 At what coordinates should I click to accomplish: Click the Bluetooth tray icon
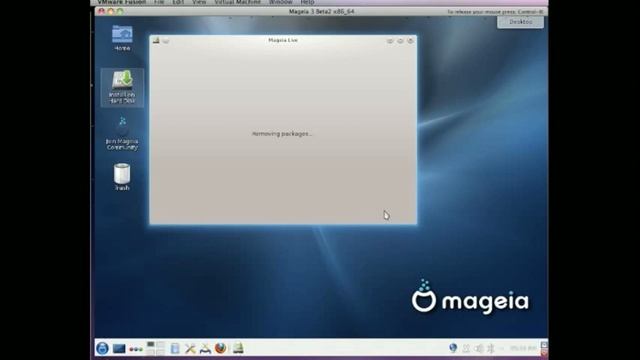point(491,348)
